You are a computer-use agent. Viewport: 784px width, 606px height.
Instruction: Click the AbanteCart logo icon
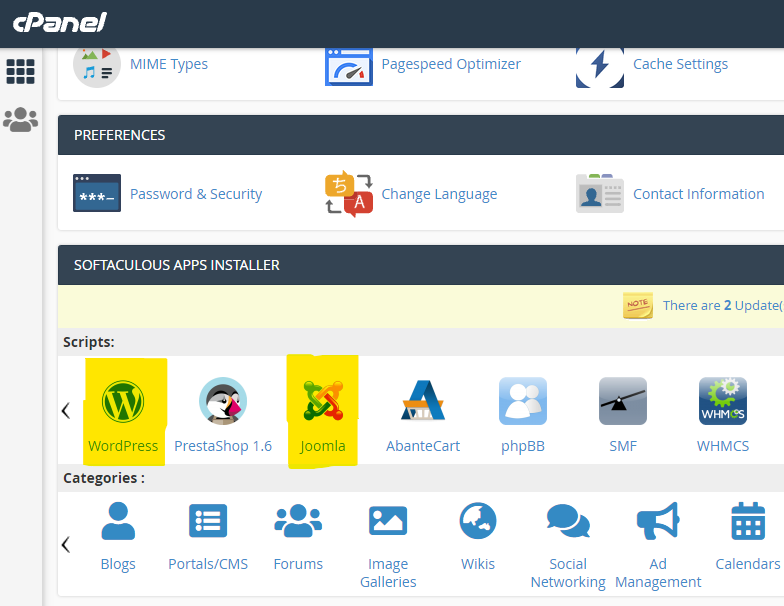(423, 400)
